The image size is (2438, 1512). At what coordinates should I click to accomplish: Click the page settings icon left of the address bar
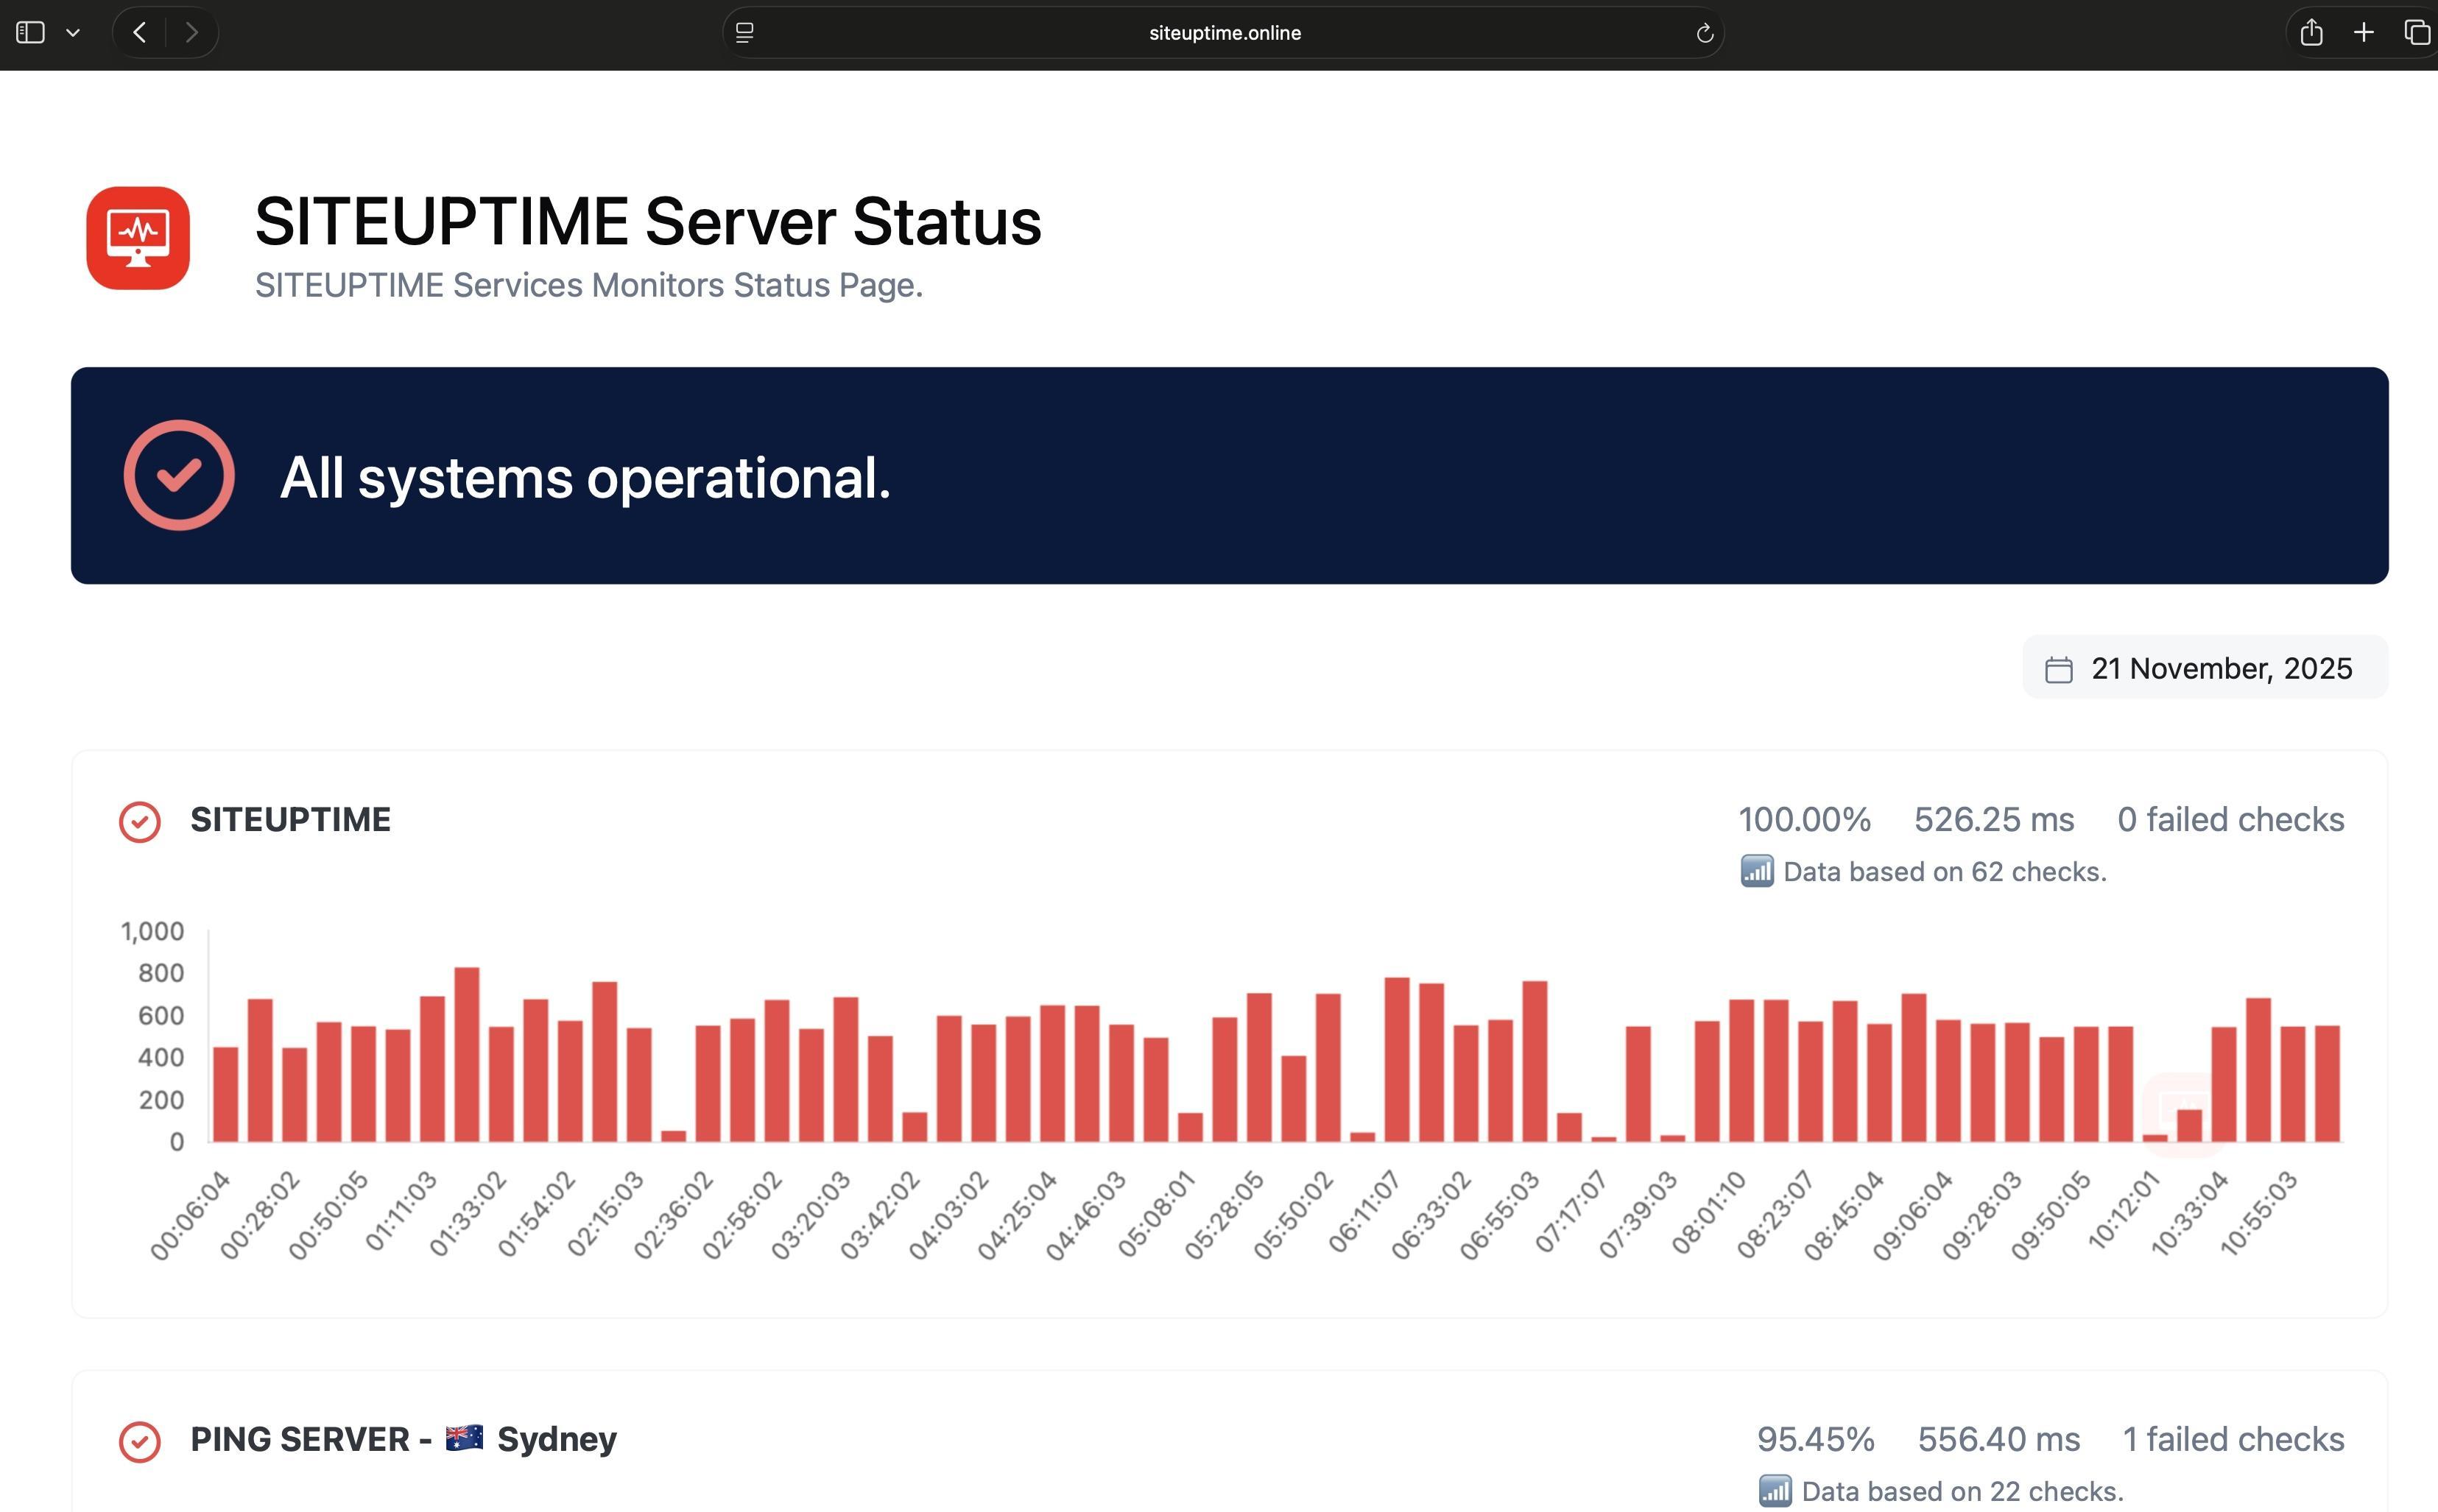745,32
